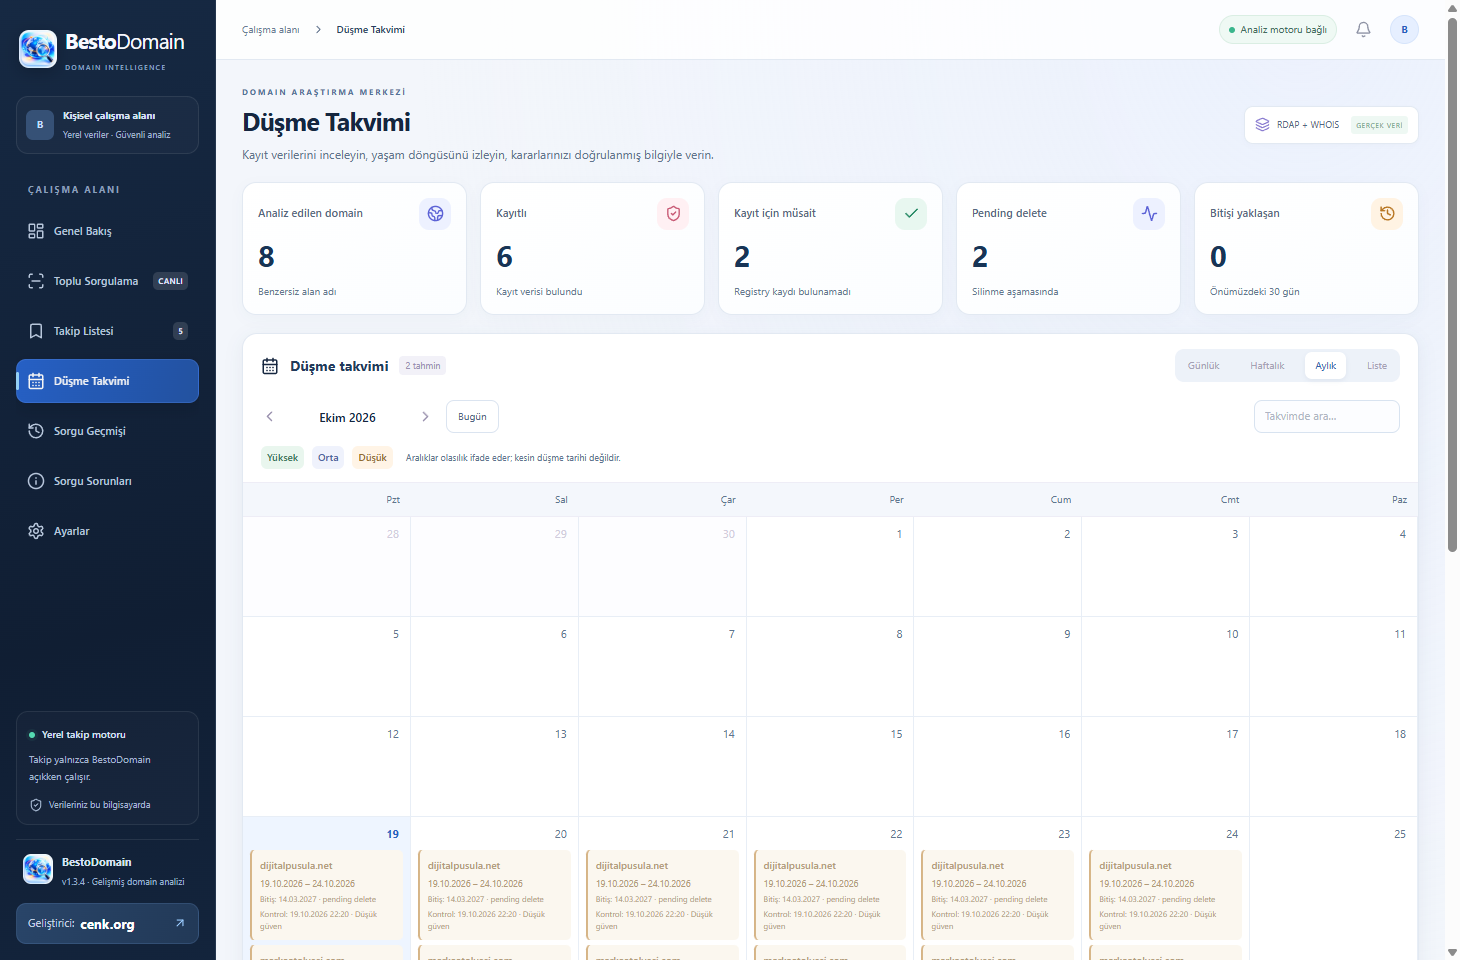The height and width of the screenshot is (960, 1460).
Task: Click the Kayıt için müsait checkmark icon
Action: (911, 213)
